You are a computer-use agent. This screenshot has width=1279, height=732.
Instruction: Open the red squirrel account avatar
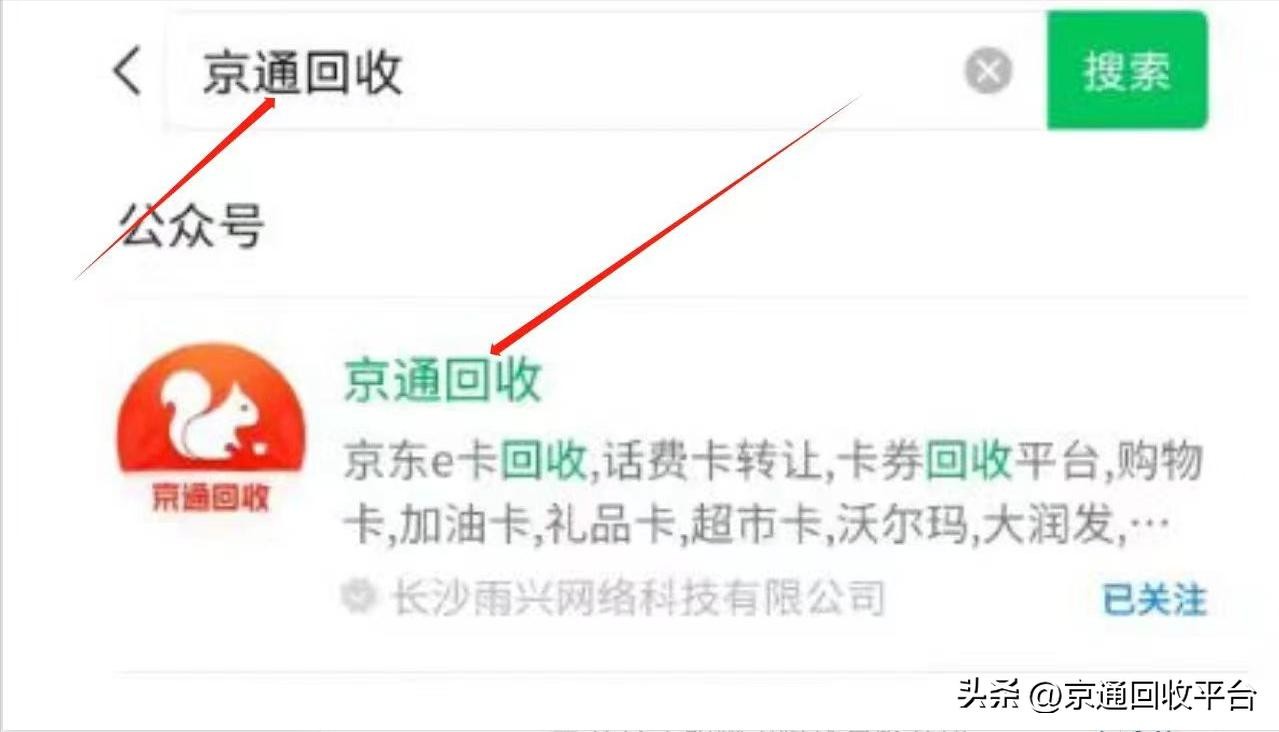tap(212, 430)
